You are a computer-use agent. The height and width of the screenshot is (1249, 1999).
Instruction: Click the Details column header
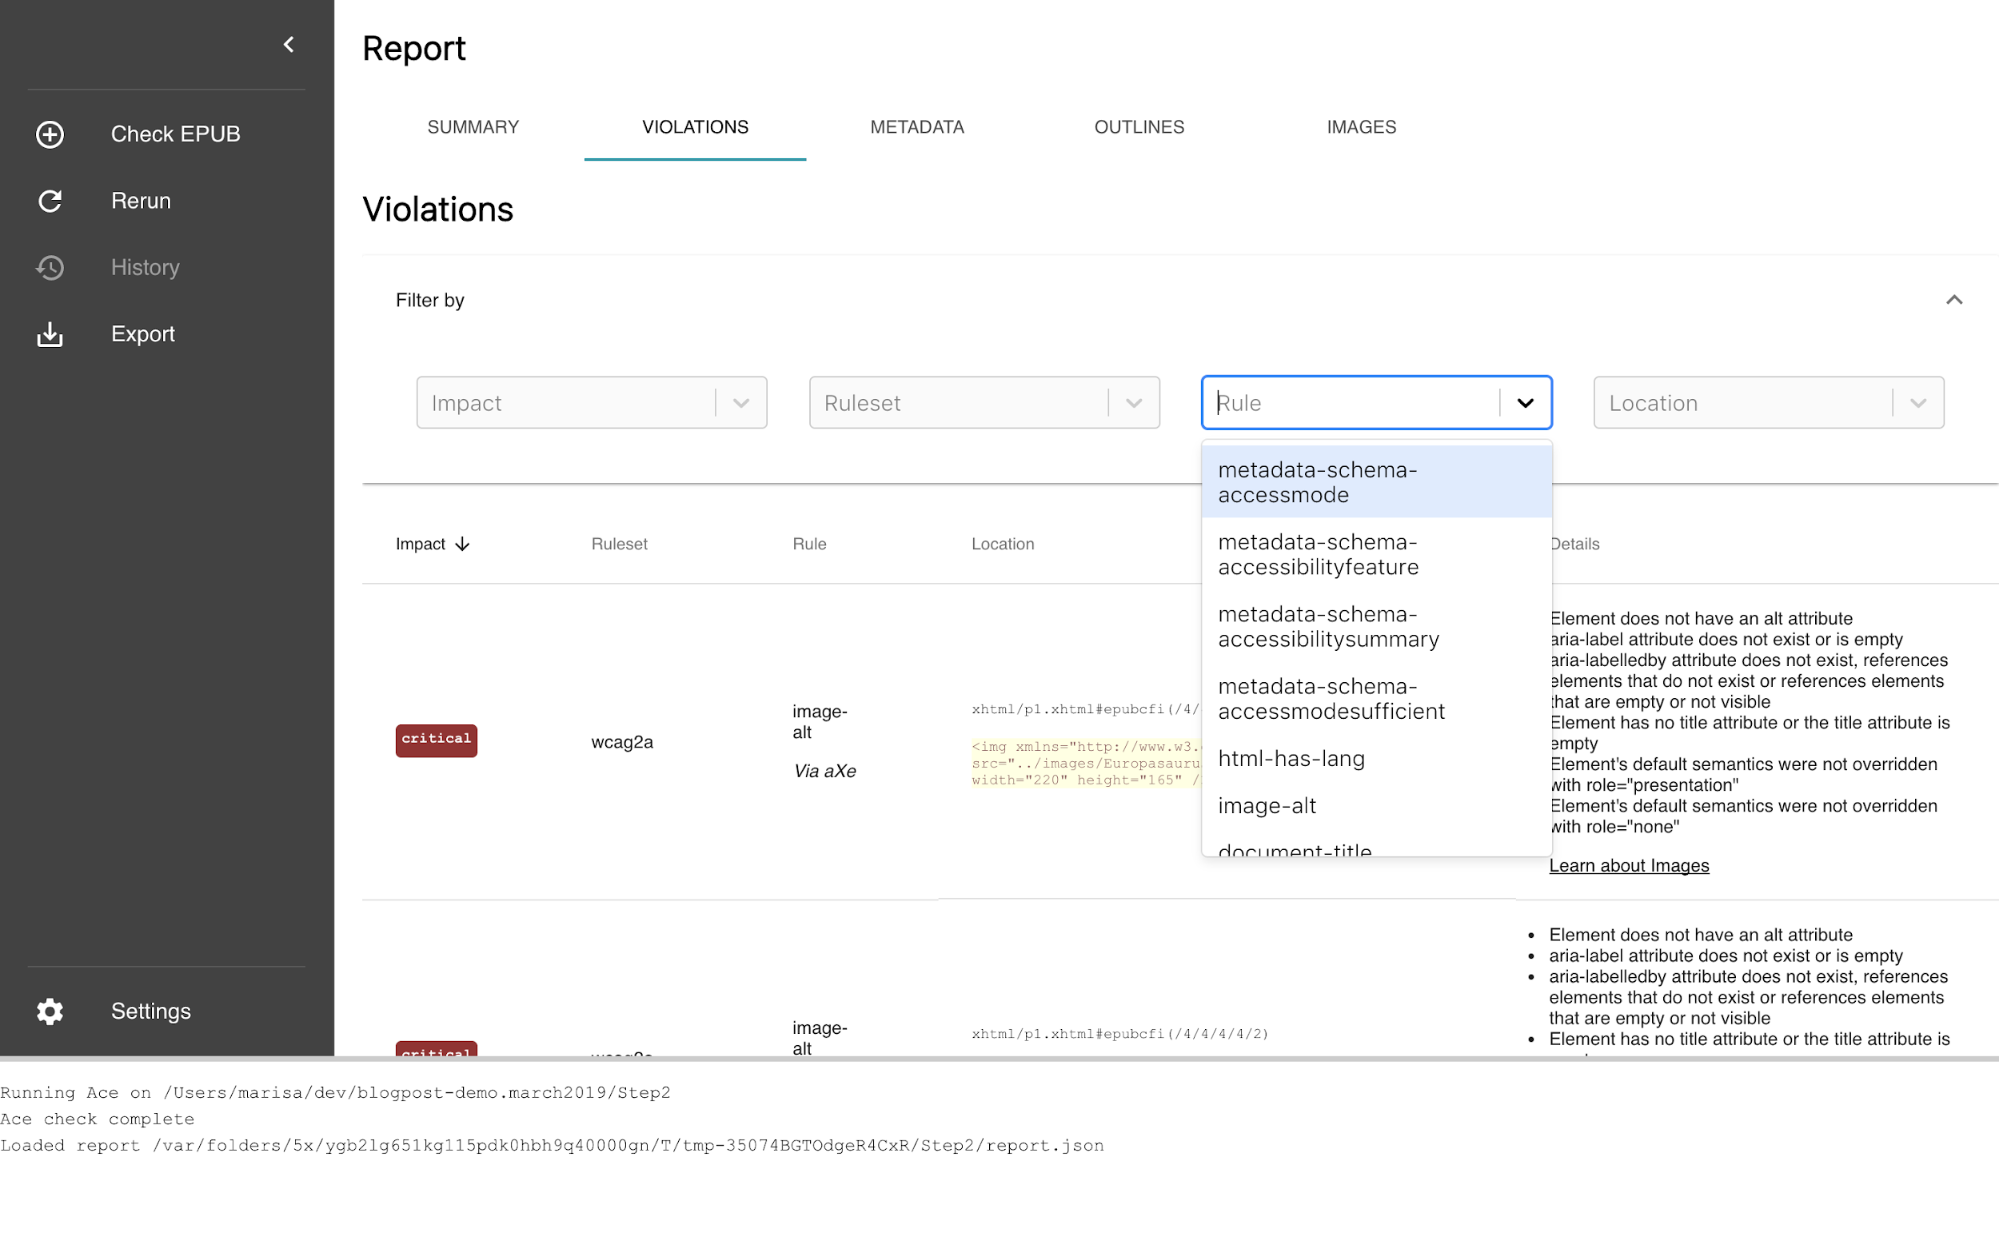point(1576,544)
